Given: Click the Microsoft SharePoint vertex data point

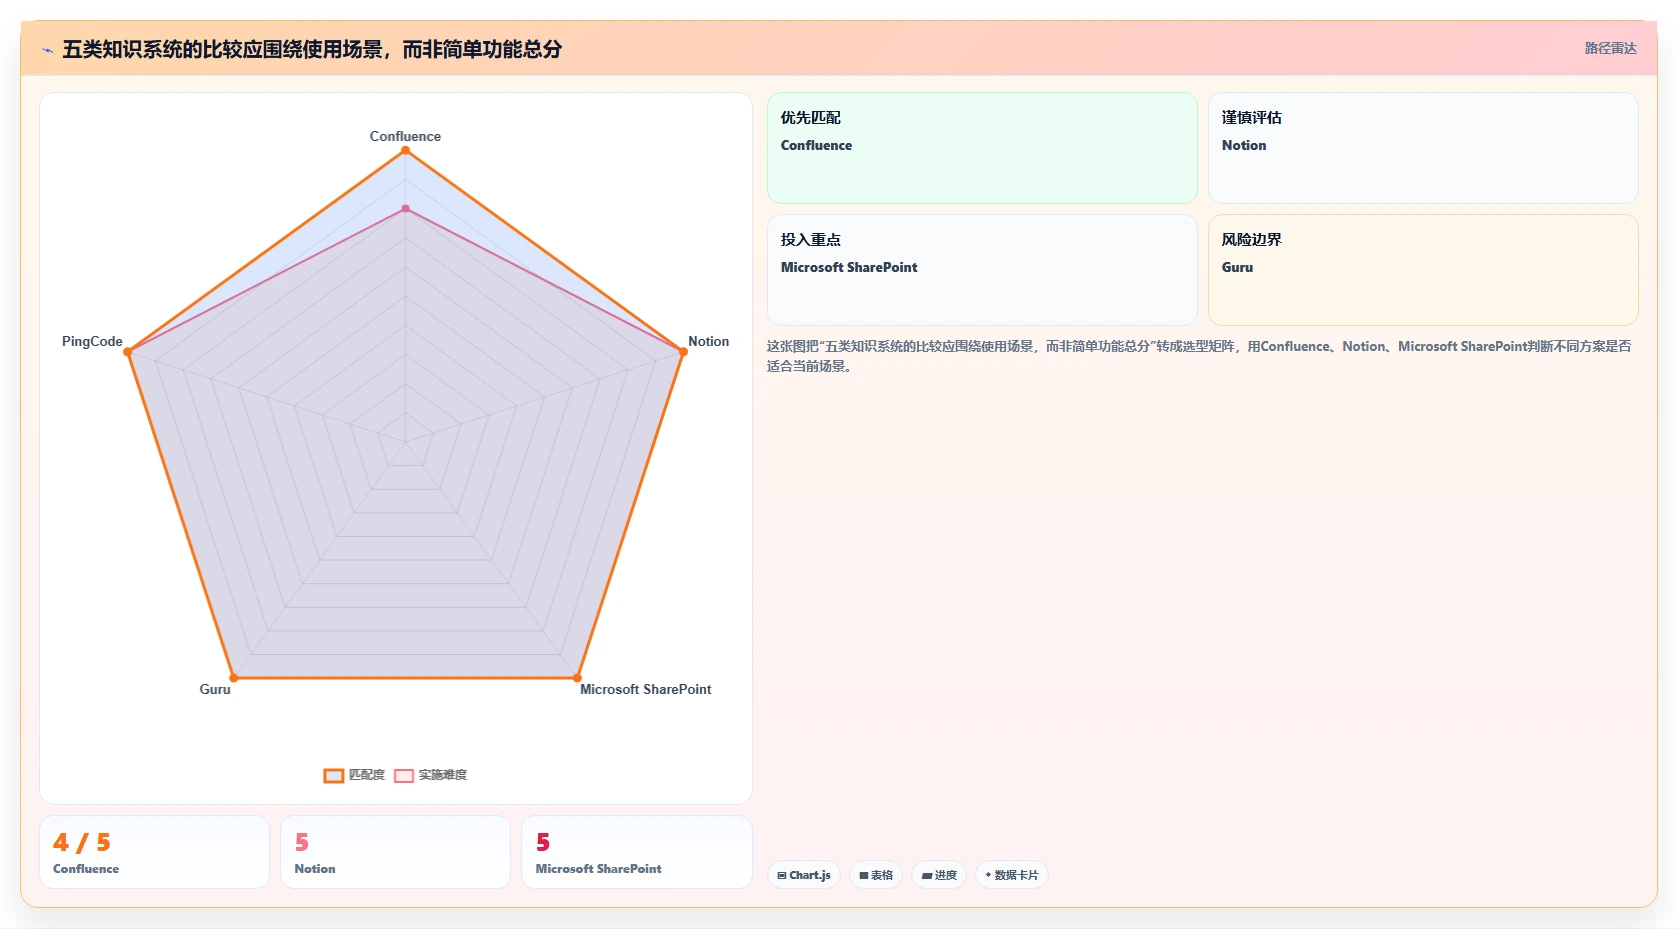Looking at the screenshot, I should [577, 678].
